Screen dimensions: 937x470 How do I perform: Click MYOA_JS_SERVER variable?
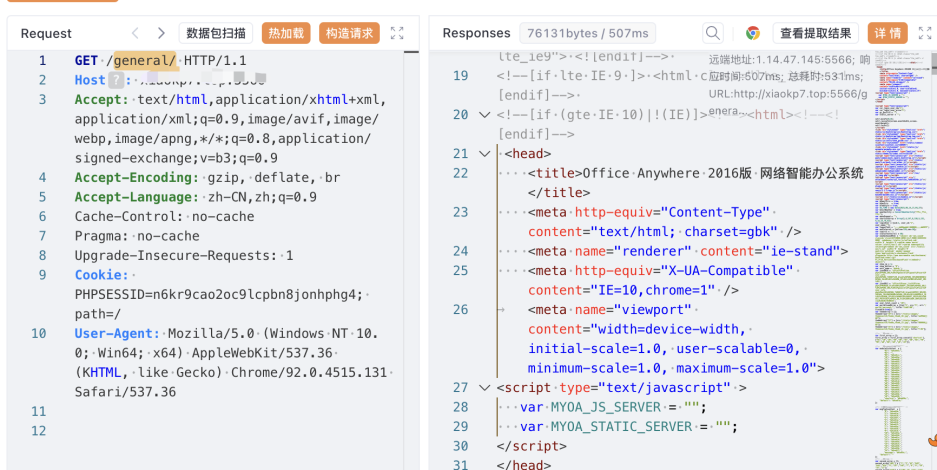[606, 407]
